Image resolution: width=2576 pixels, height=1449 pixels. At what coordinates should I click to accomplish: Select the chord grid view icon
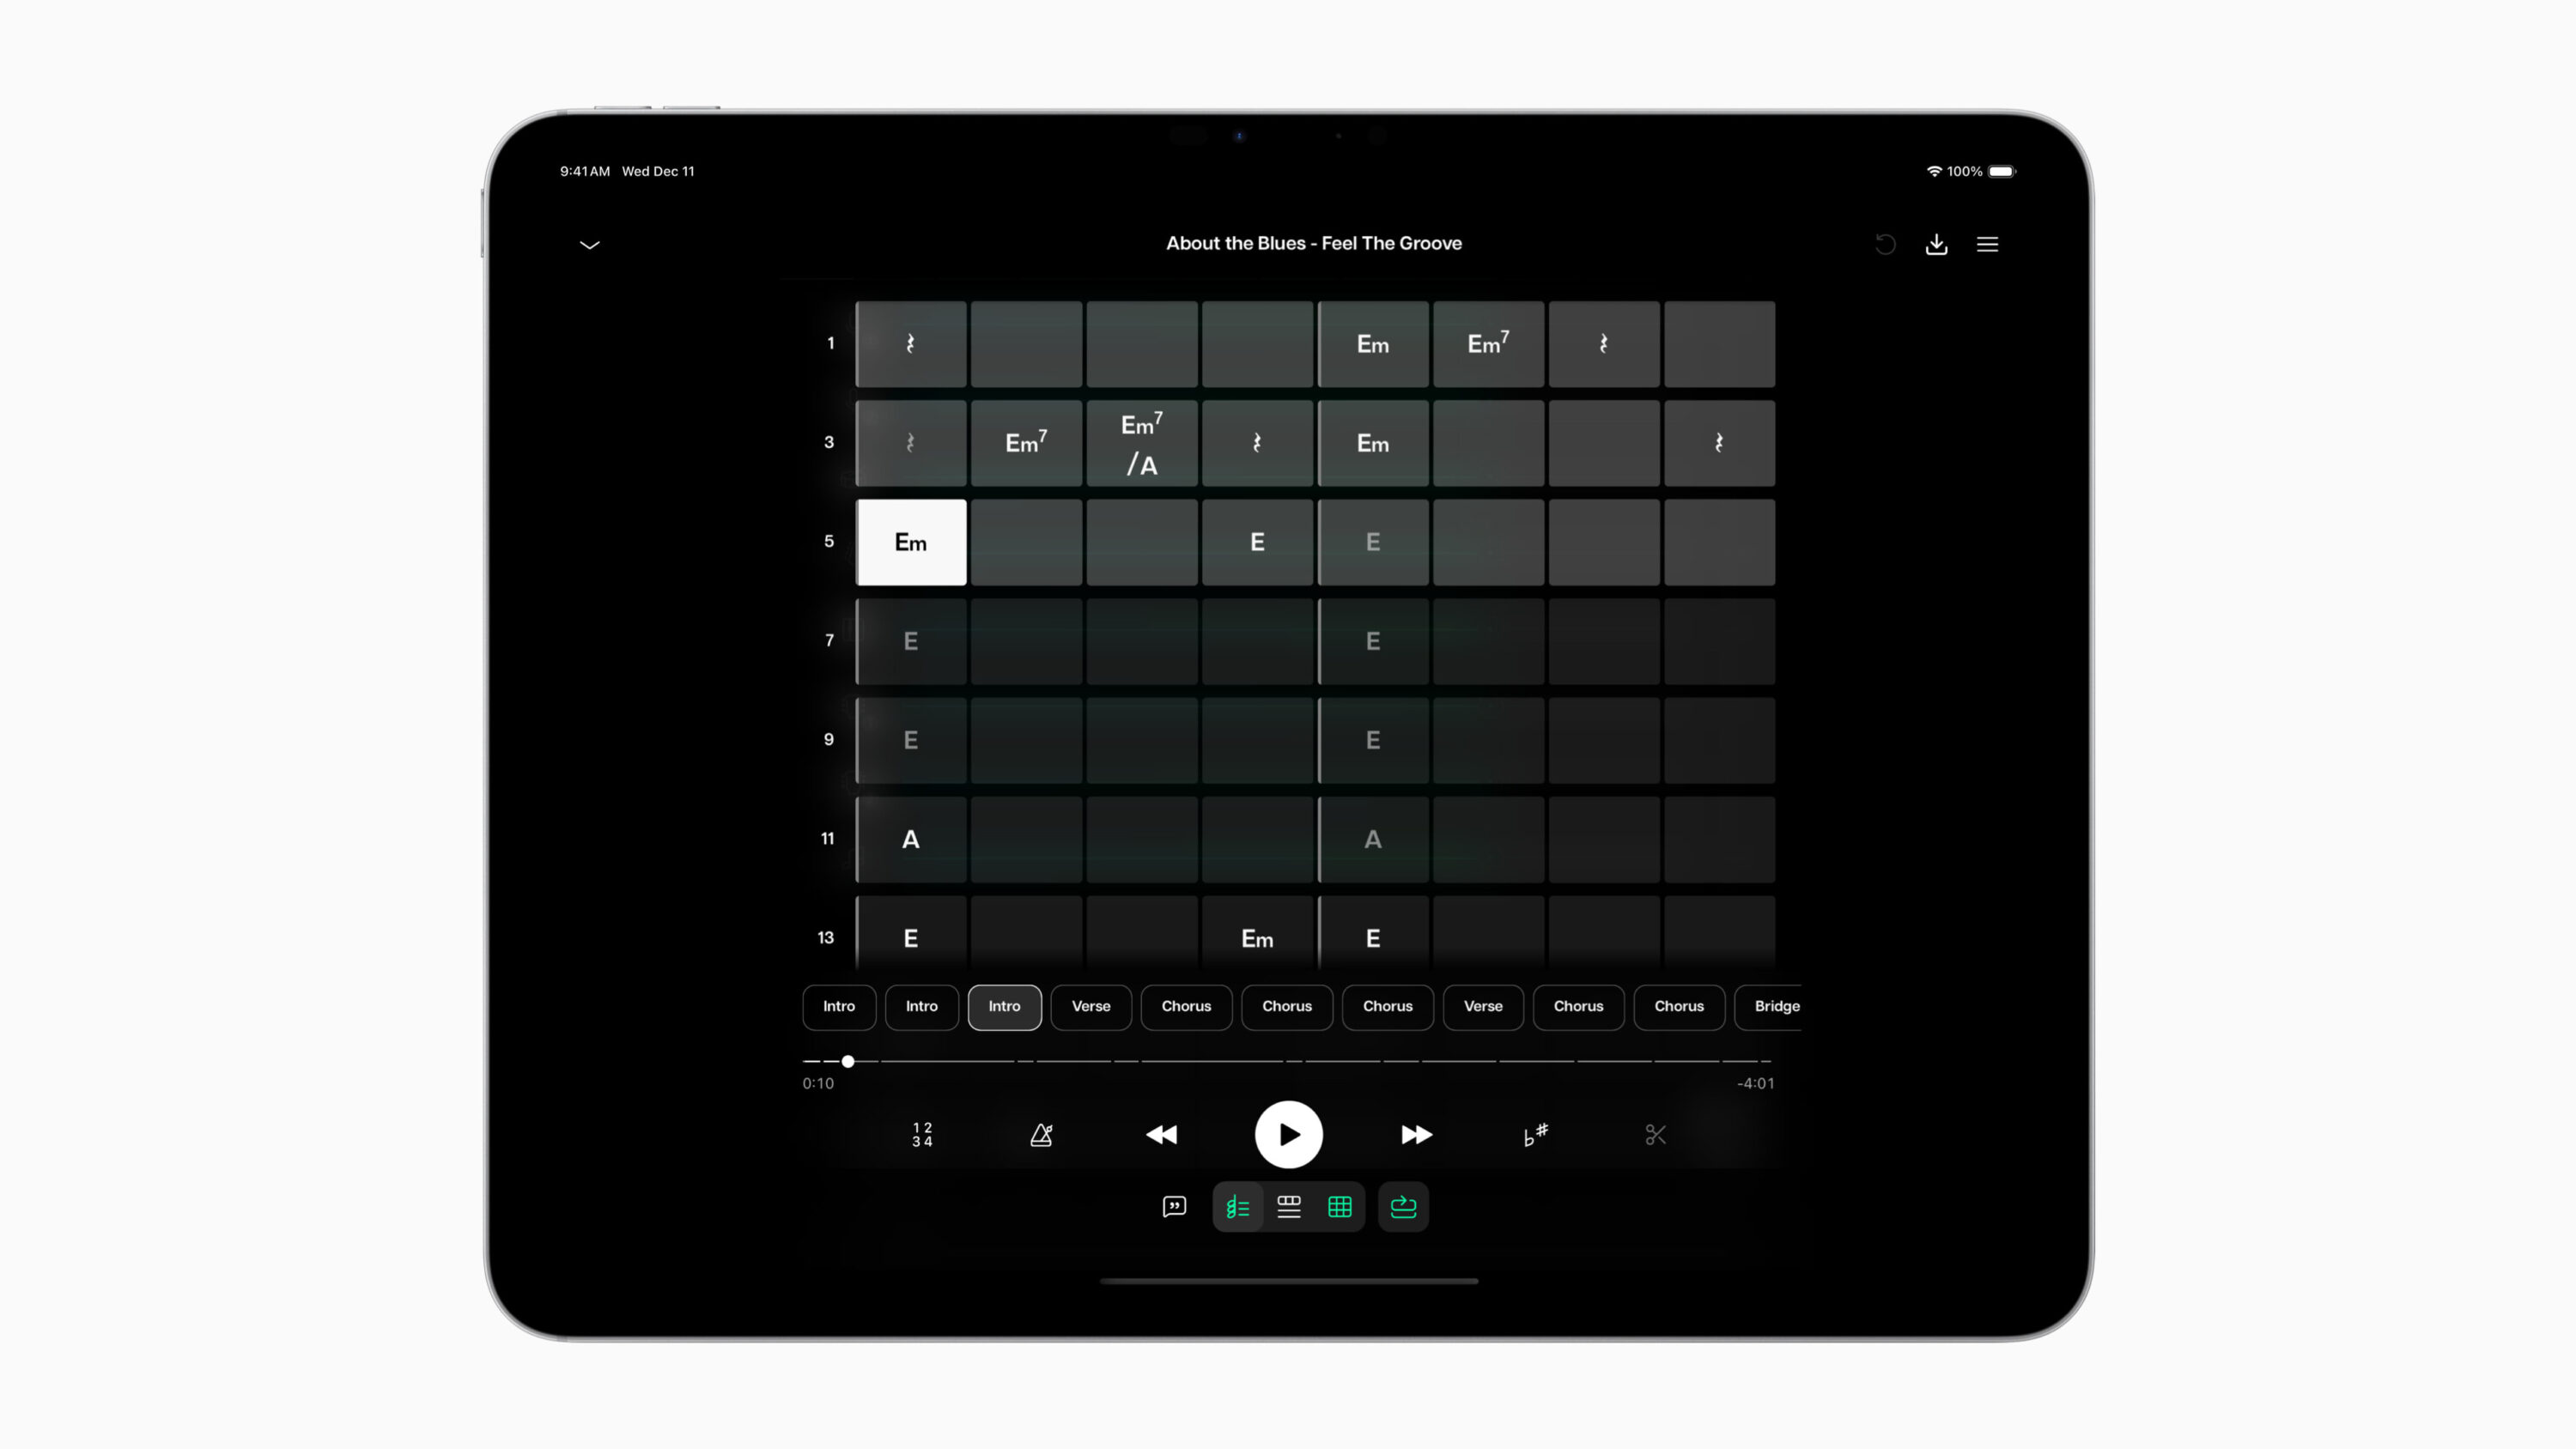pyautogui.click(x=1340, y=1207)
